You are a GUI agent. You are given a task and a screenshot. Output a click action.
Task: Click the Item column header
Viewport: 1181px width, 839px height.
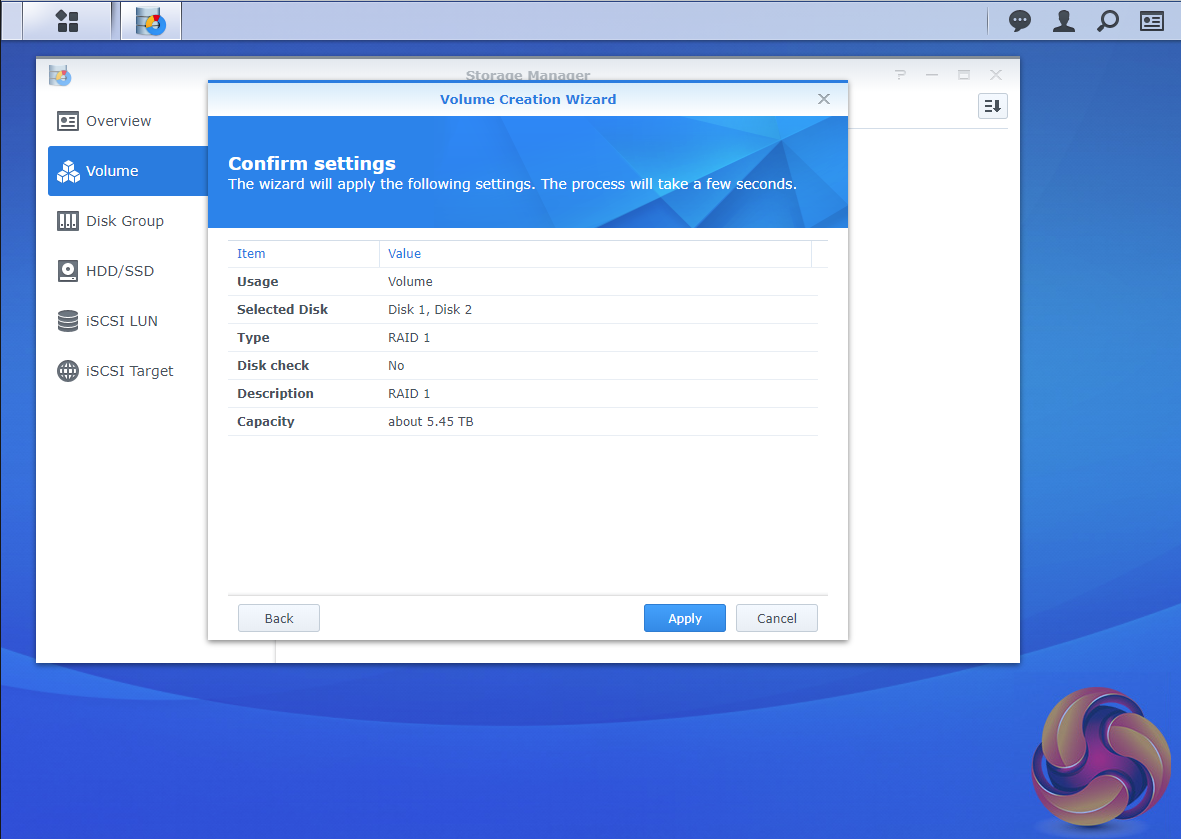304,254
